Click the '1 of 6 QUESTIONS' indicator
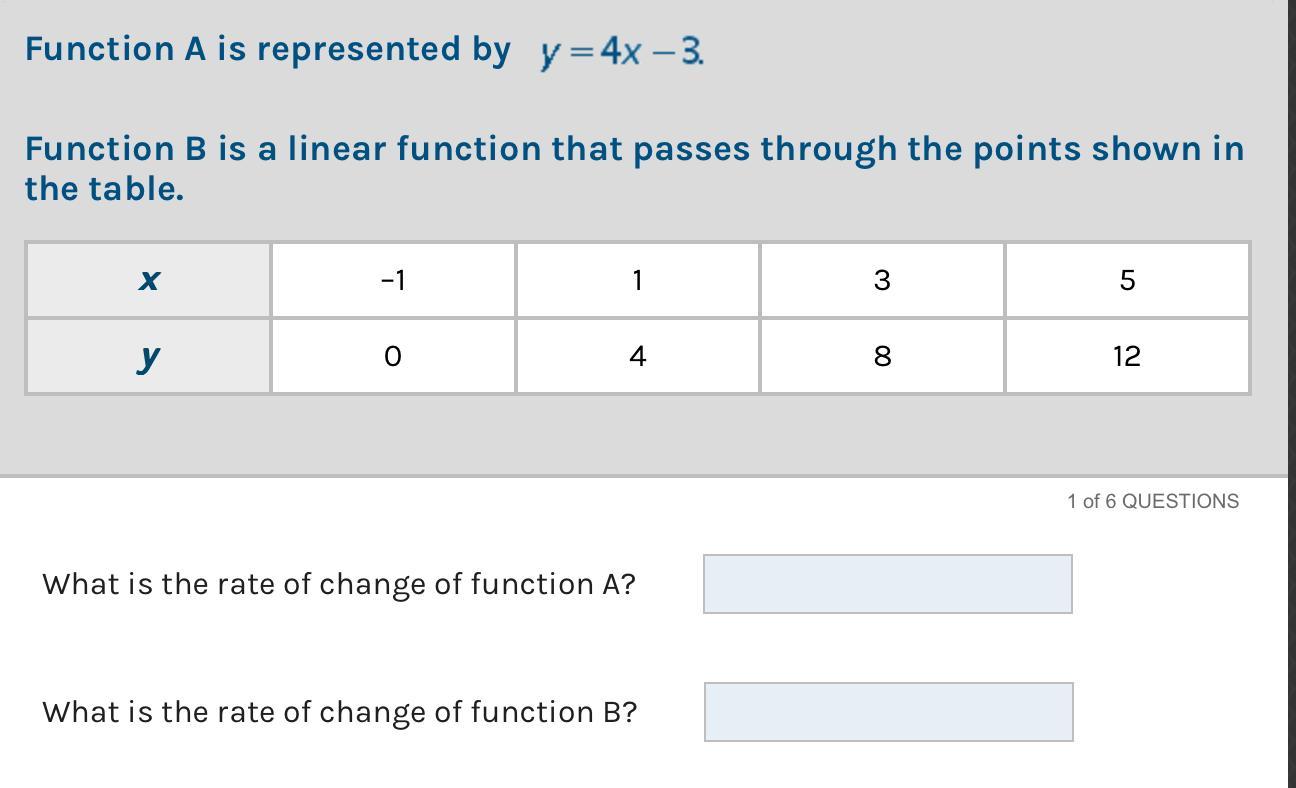The width and height of the screenshot is (1296, 788). coord(1153,501)
